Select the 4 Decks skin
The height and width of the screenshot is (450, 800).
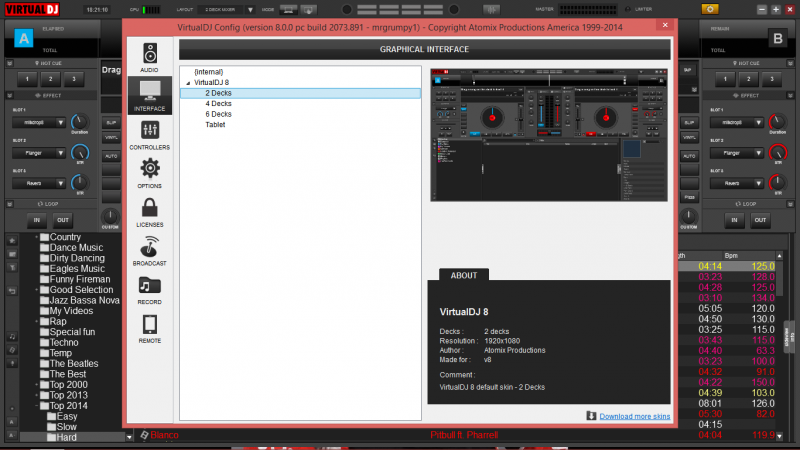click(x=218, y=104)
